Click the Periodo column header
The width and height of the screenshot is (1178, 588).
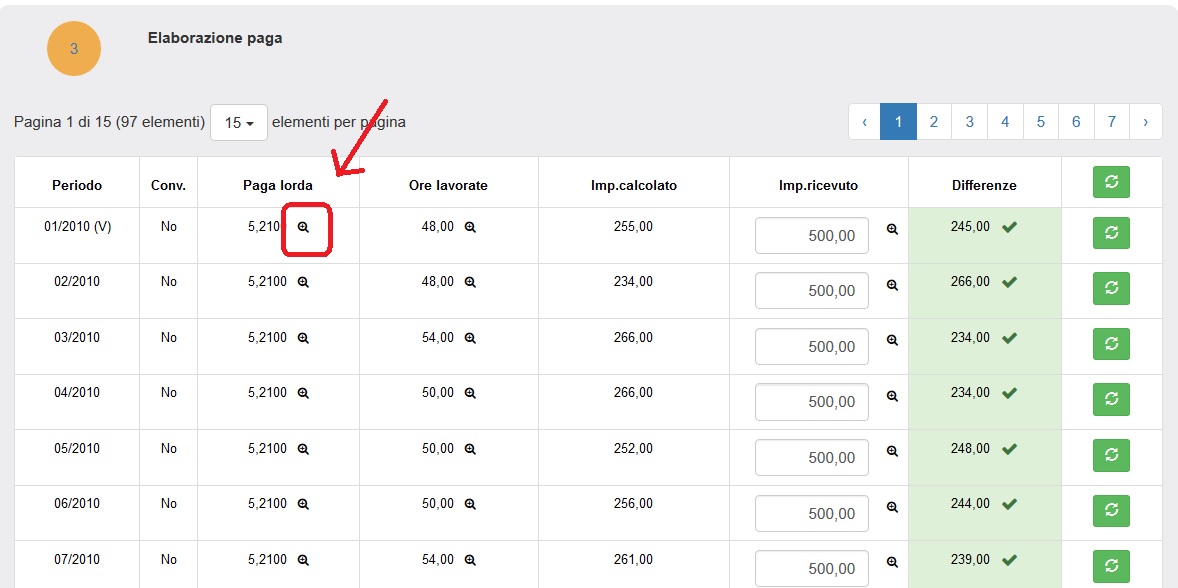tap(77, 185)
